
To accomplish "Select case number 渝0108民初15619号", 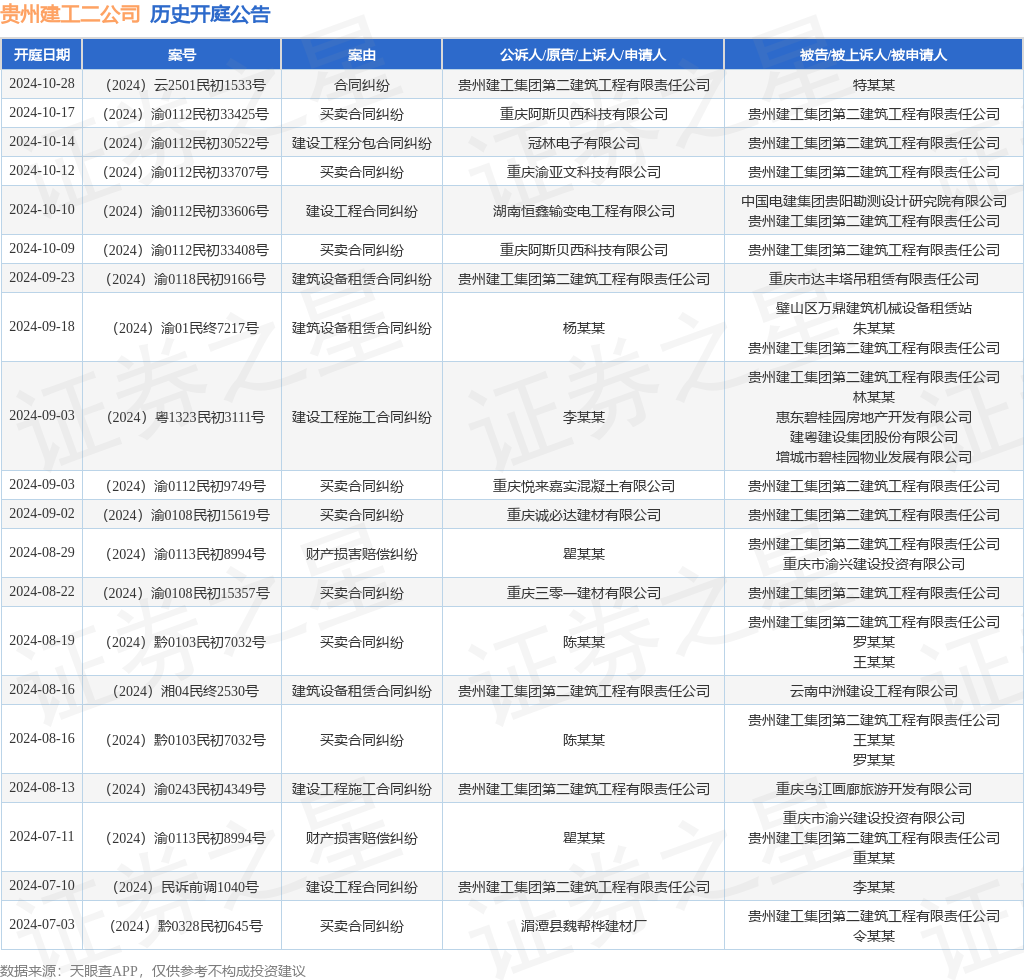I will (185, 515).
